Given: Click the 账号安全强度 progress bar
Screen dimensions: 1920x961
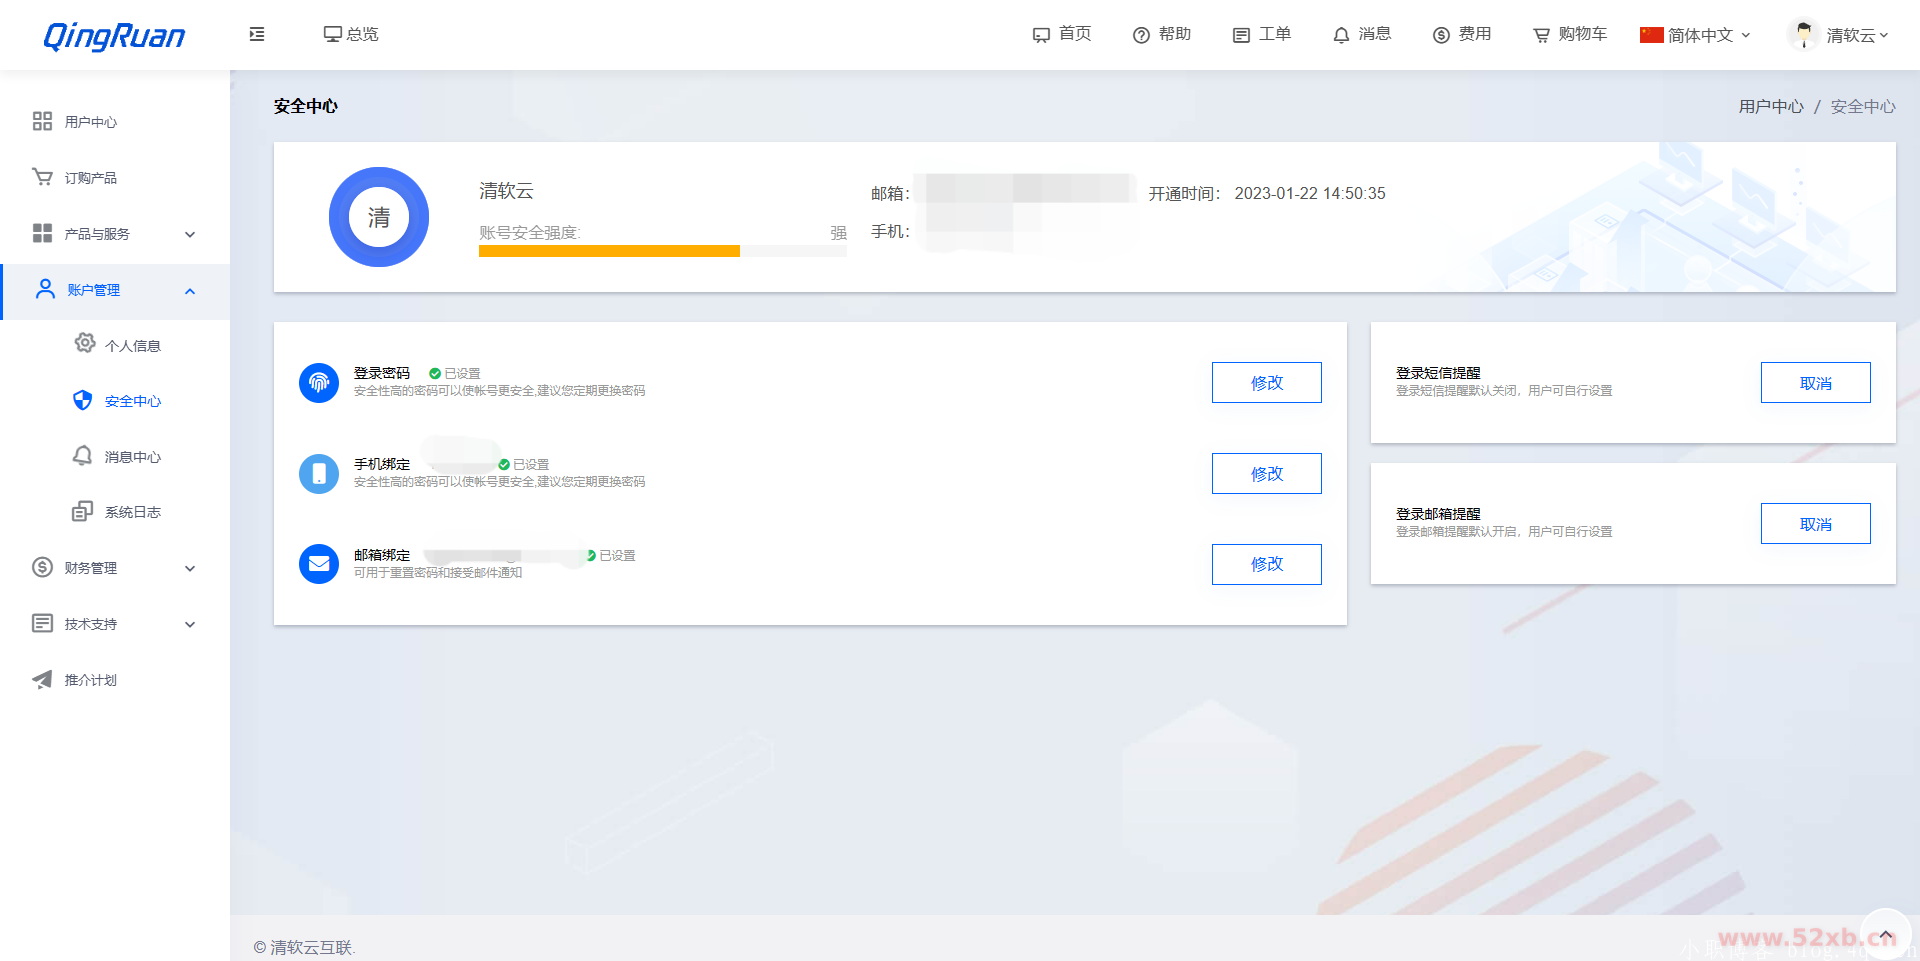Looking at the screenshot, I should (x=663, y=250).
